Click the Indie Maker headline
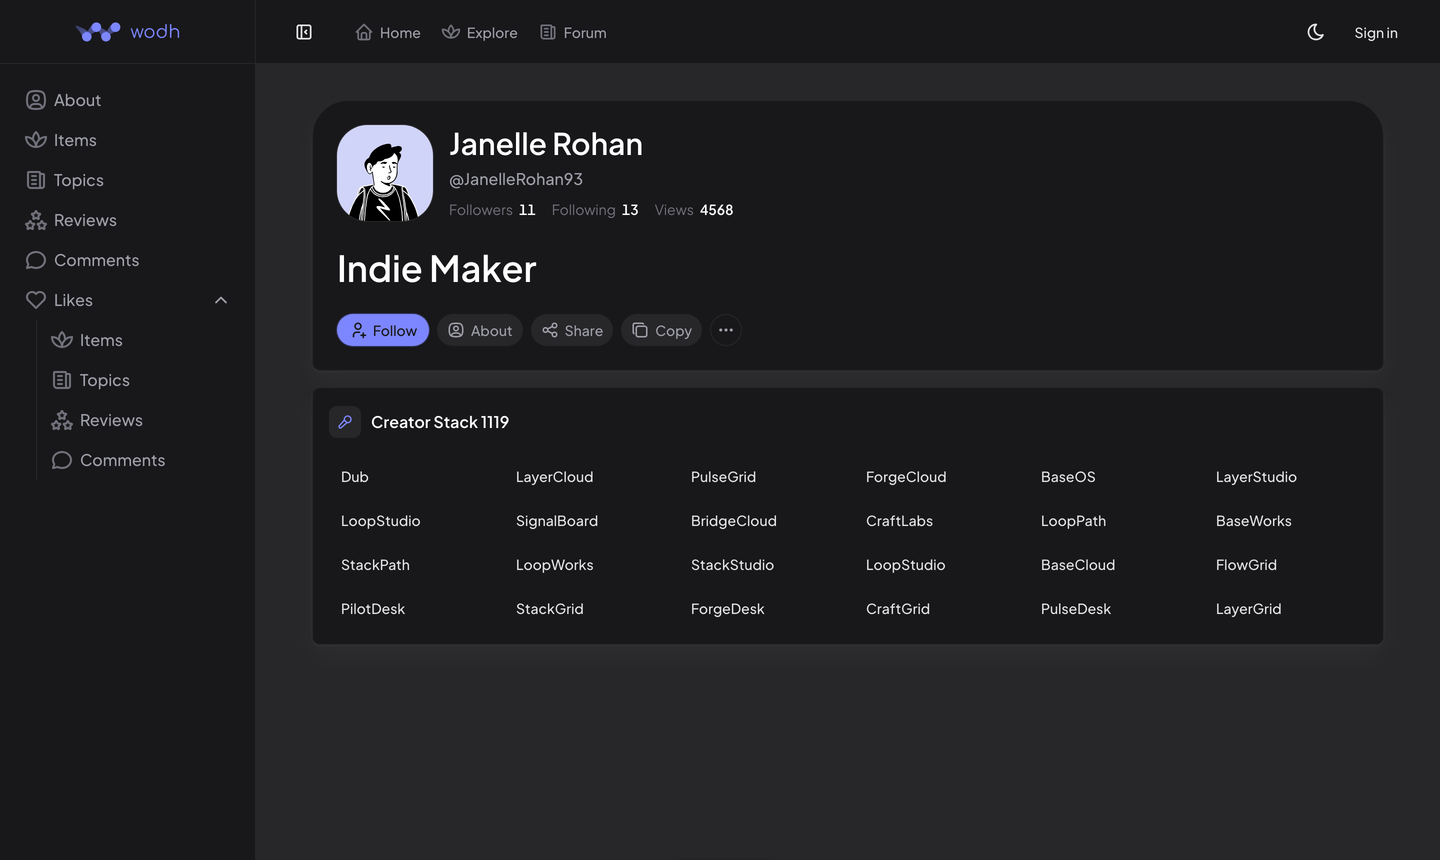 [x=437, y=269]
